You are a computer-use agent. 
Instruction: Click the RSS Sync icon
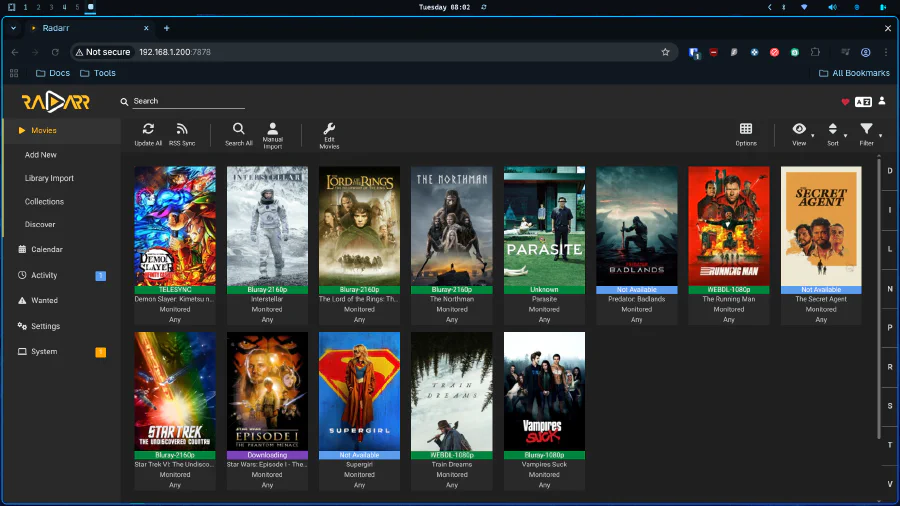(182, 129)
